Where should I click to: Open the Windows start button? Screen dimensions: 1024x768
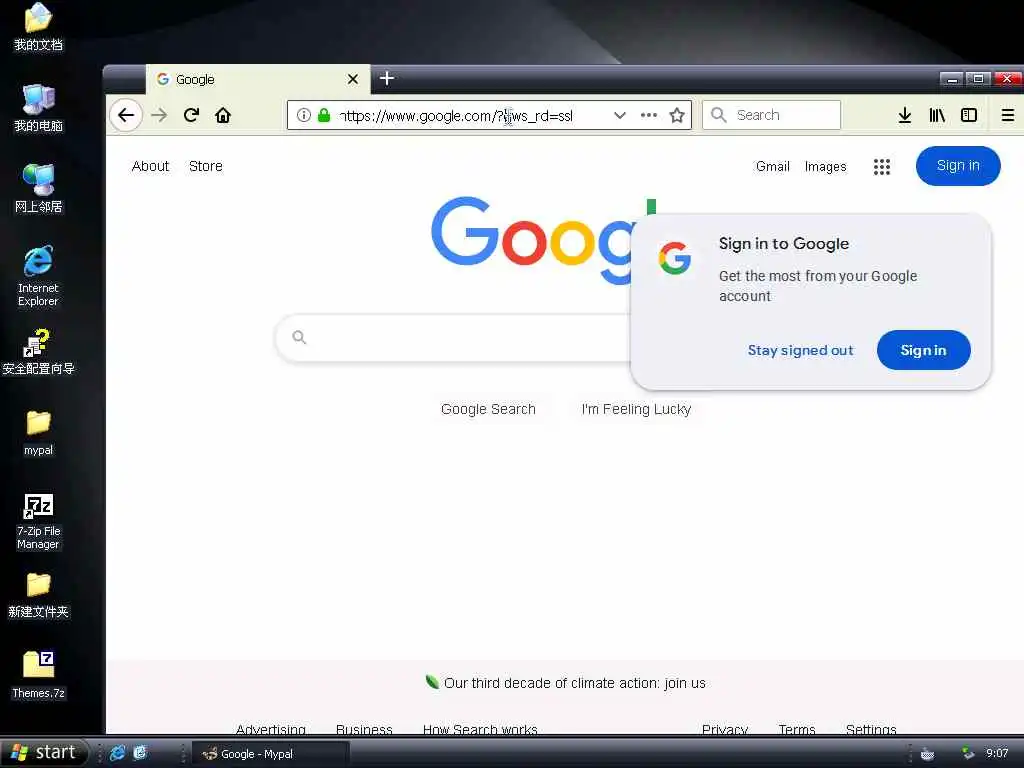coord(44,752)
